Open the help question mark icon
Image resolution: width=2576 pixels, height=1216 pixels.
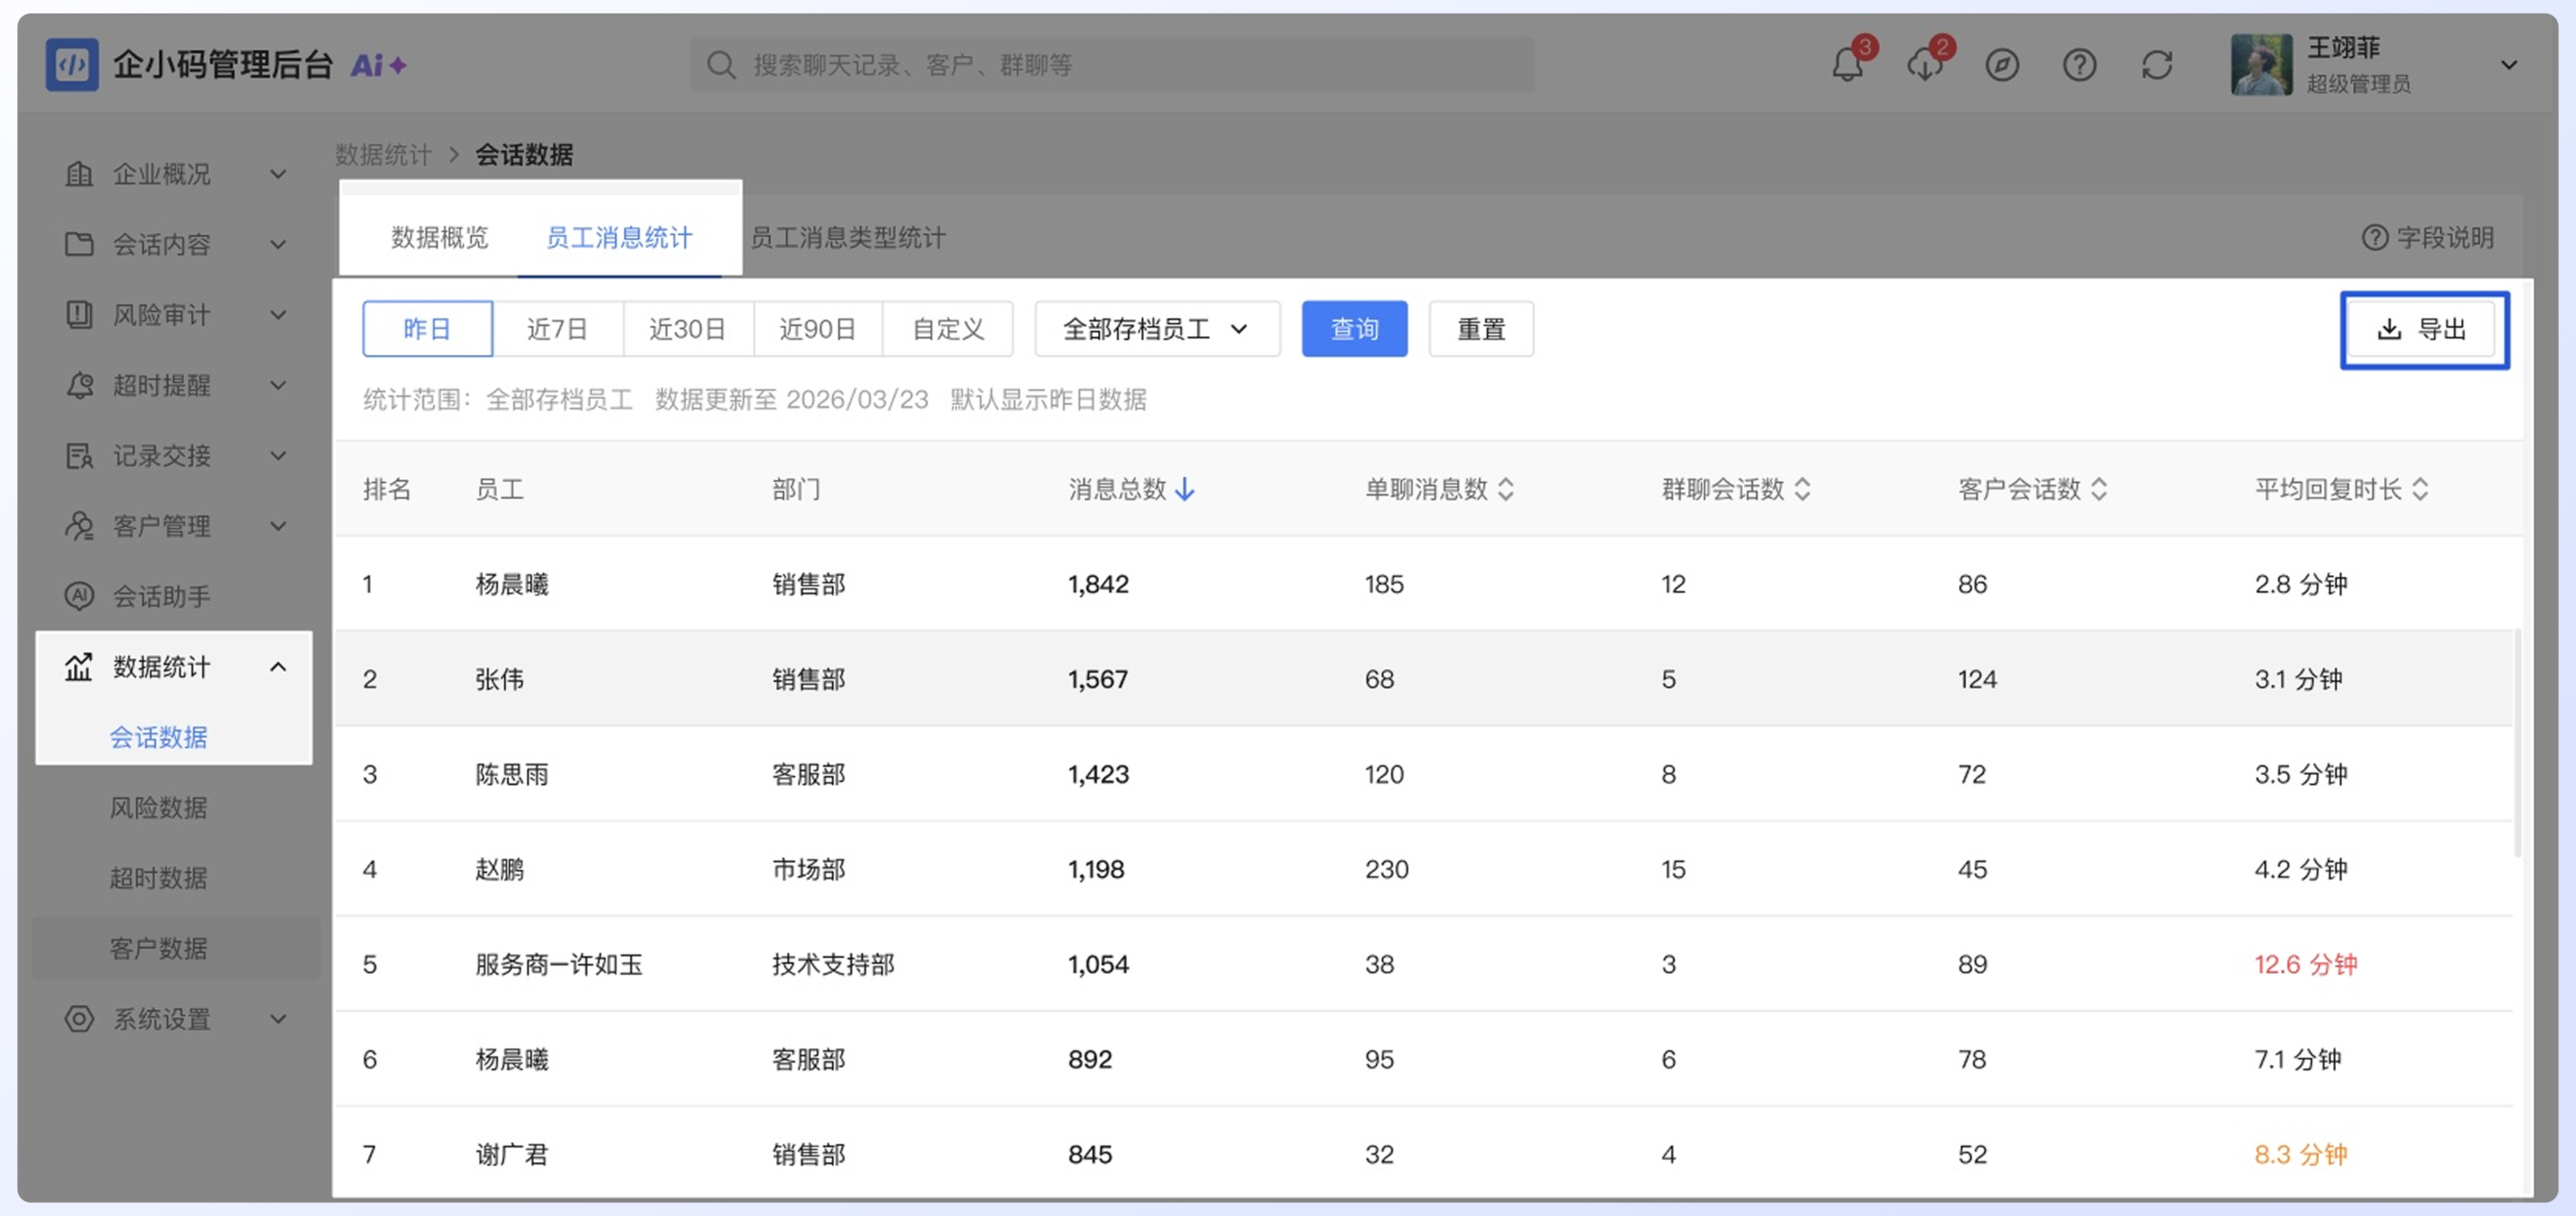pyautogui.click(x=2080, y=65)
